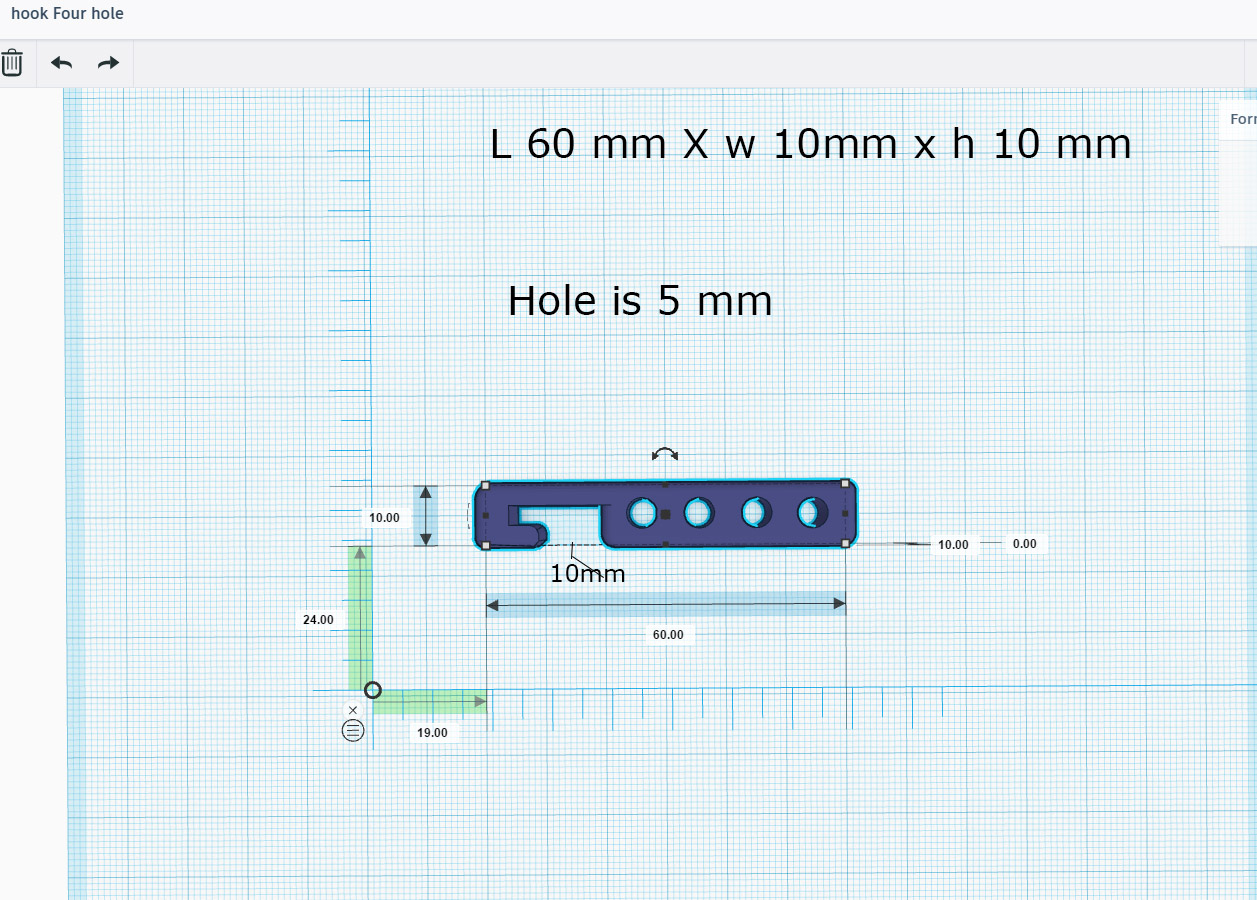1257x900 pixels.
Task: Click the project title 'hook Four hole'
Action: tap(68, 14)
